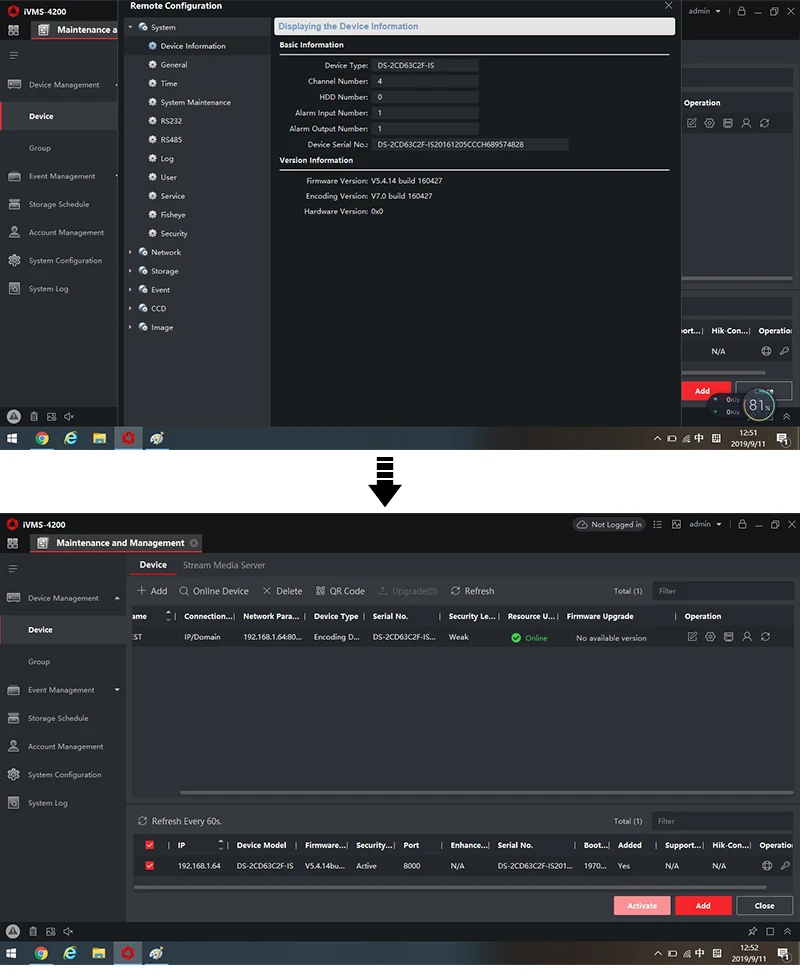Collapse the System node in Remote Configuration

tap(130, 27)
